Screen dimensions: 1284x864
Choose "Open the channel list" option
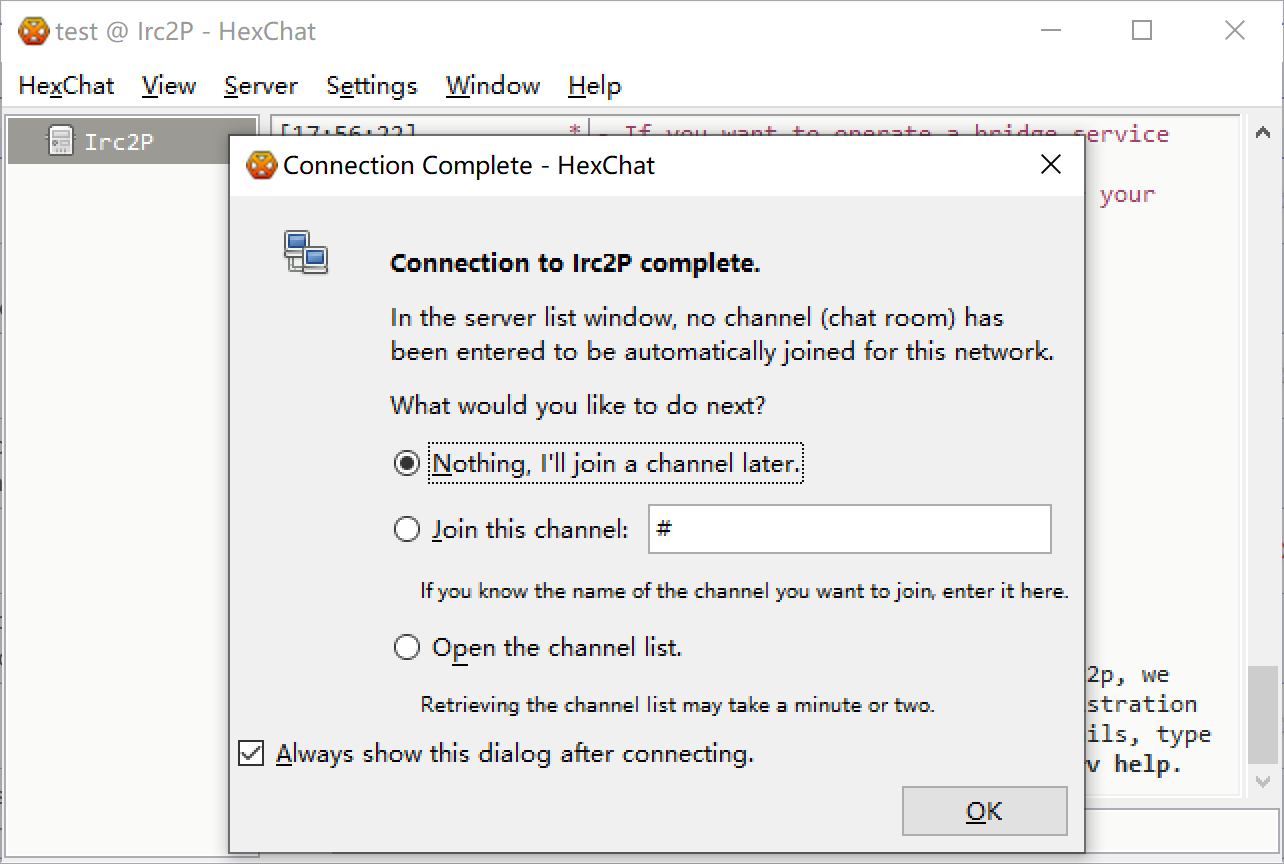pos(407,648)
